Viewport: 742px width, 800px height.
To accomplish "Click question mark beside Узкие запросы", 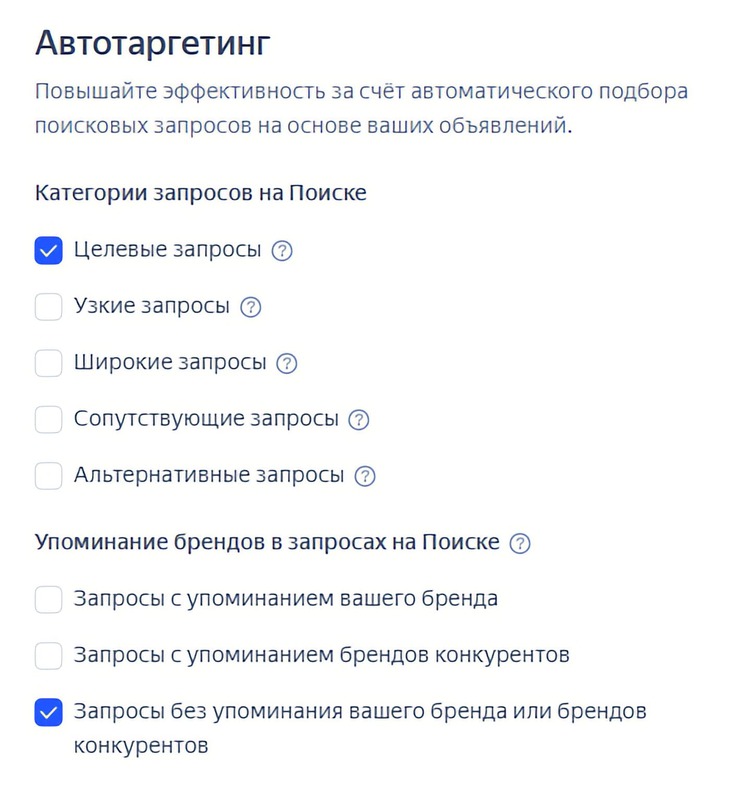I will click(x=251, y=307).
